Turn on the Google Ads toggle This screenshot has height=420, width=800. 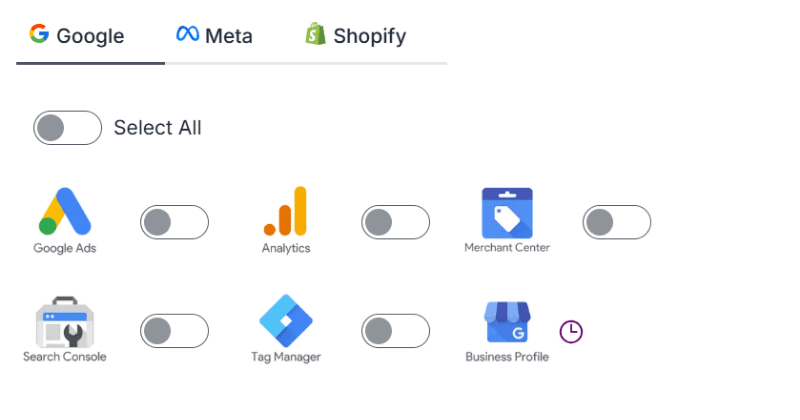click(x=174, y=222)
